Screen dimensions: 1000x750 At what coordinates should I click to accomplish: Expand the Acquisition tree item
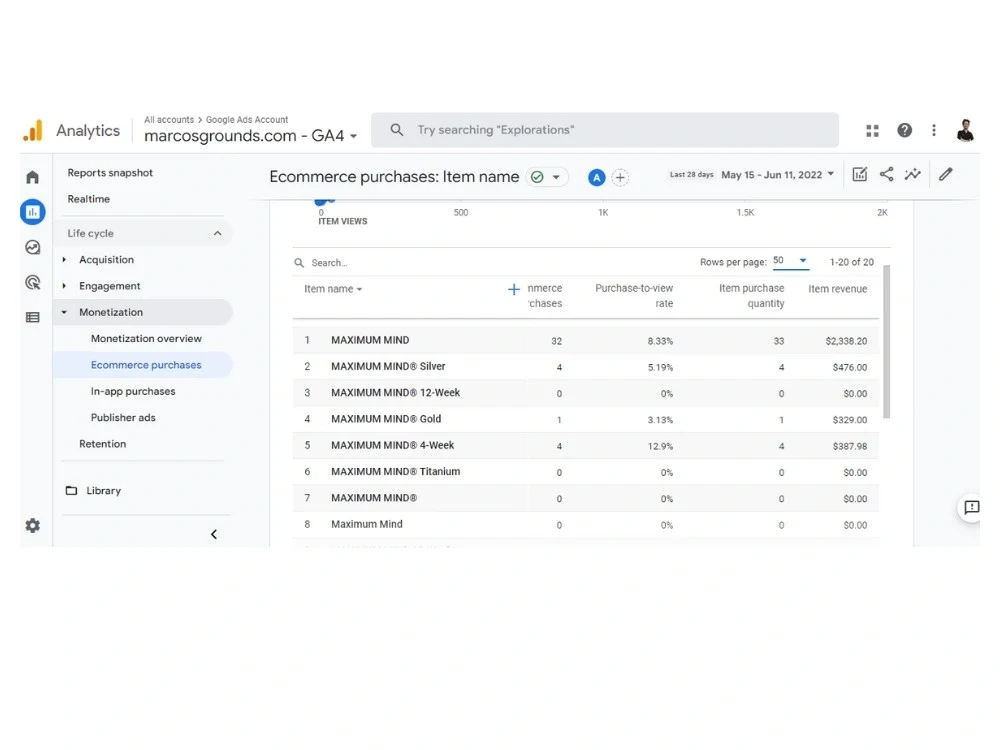point(64,260)
